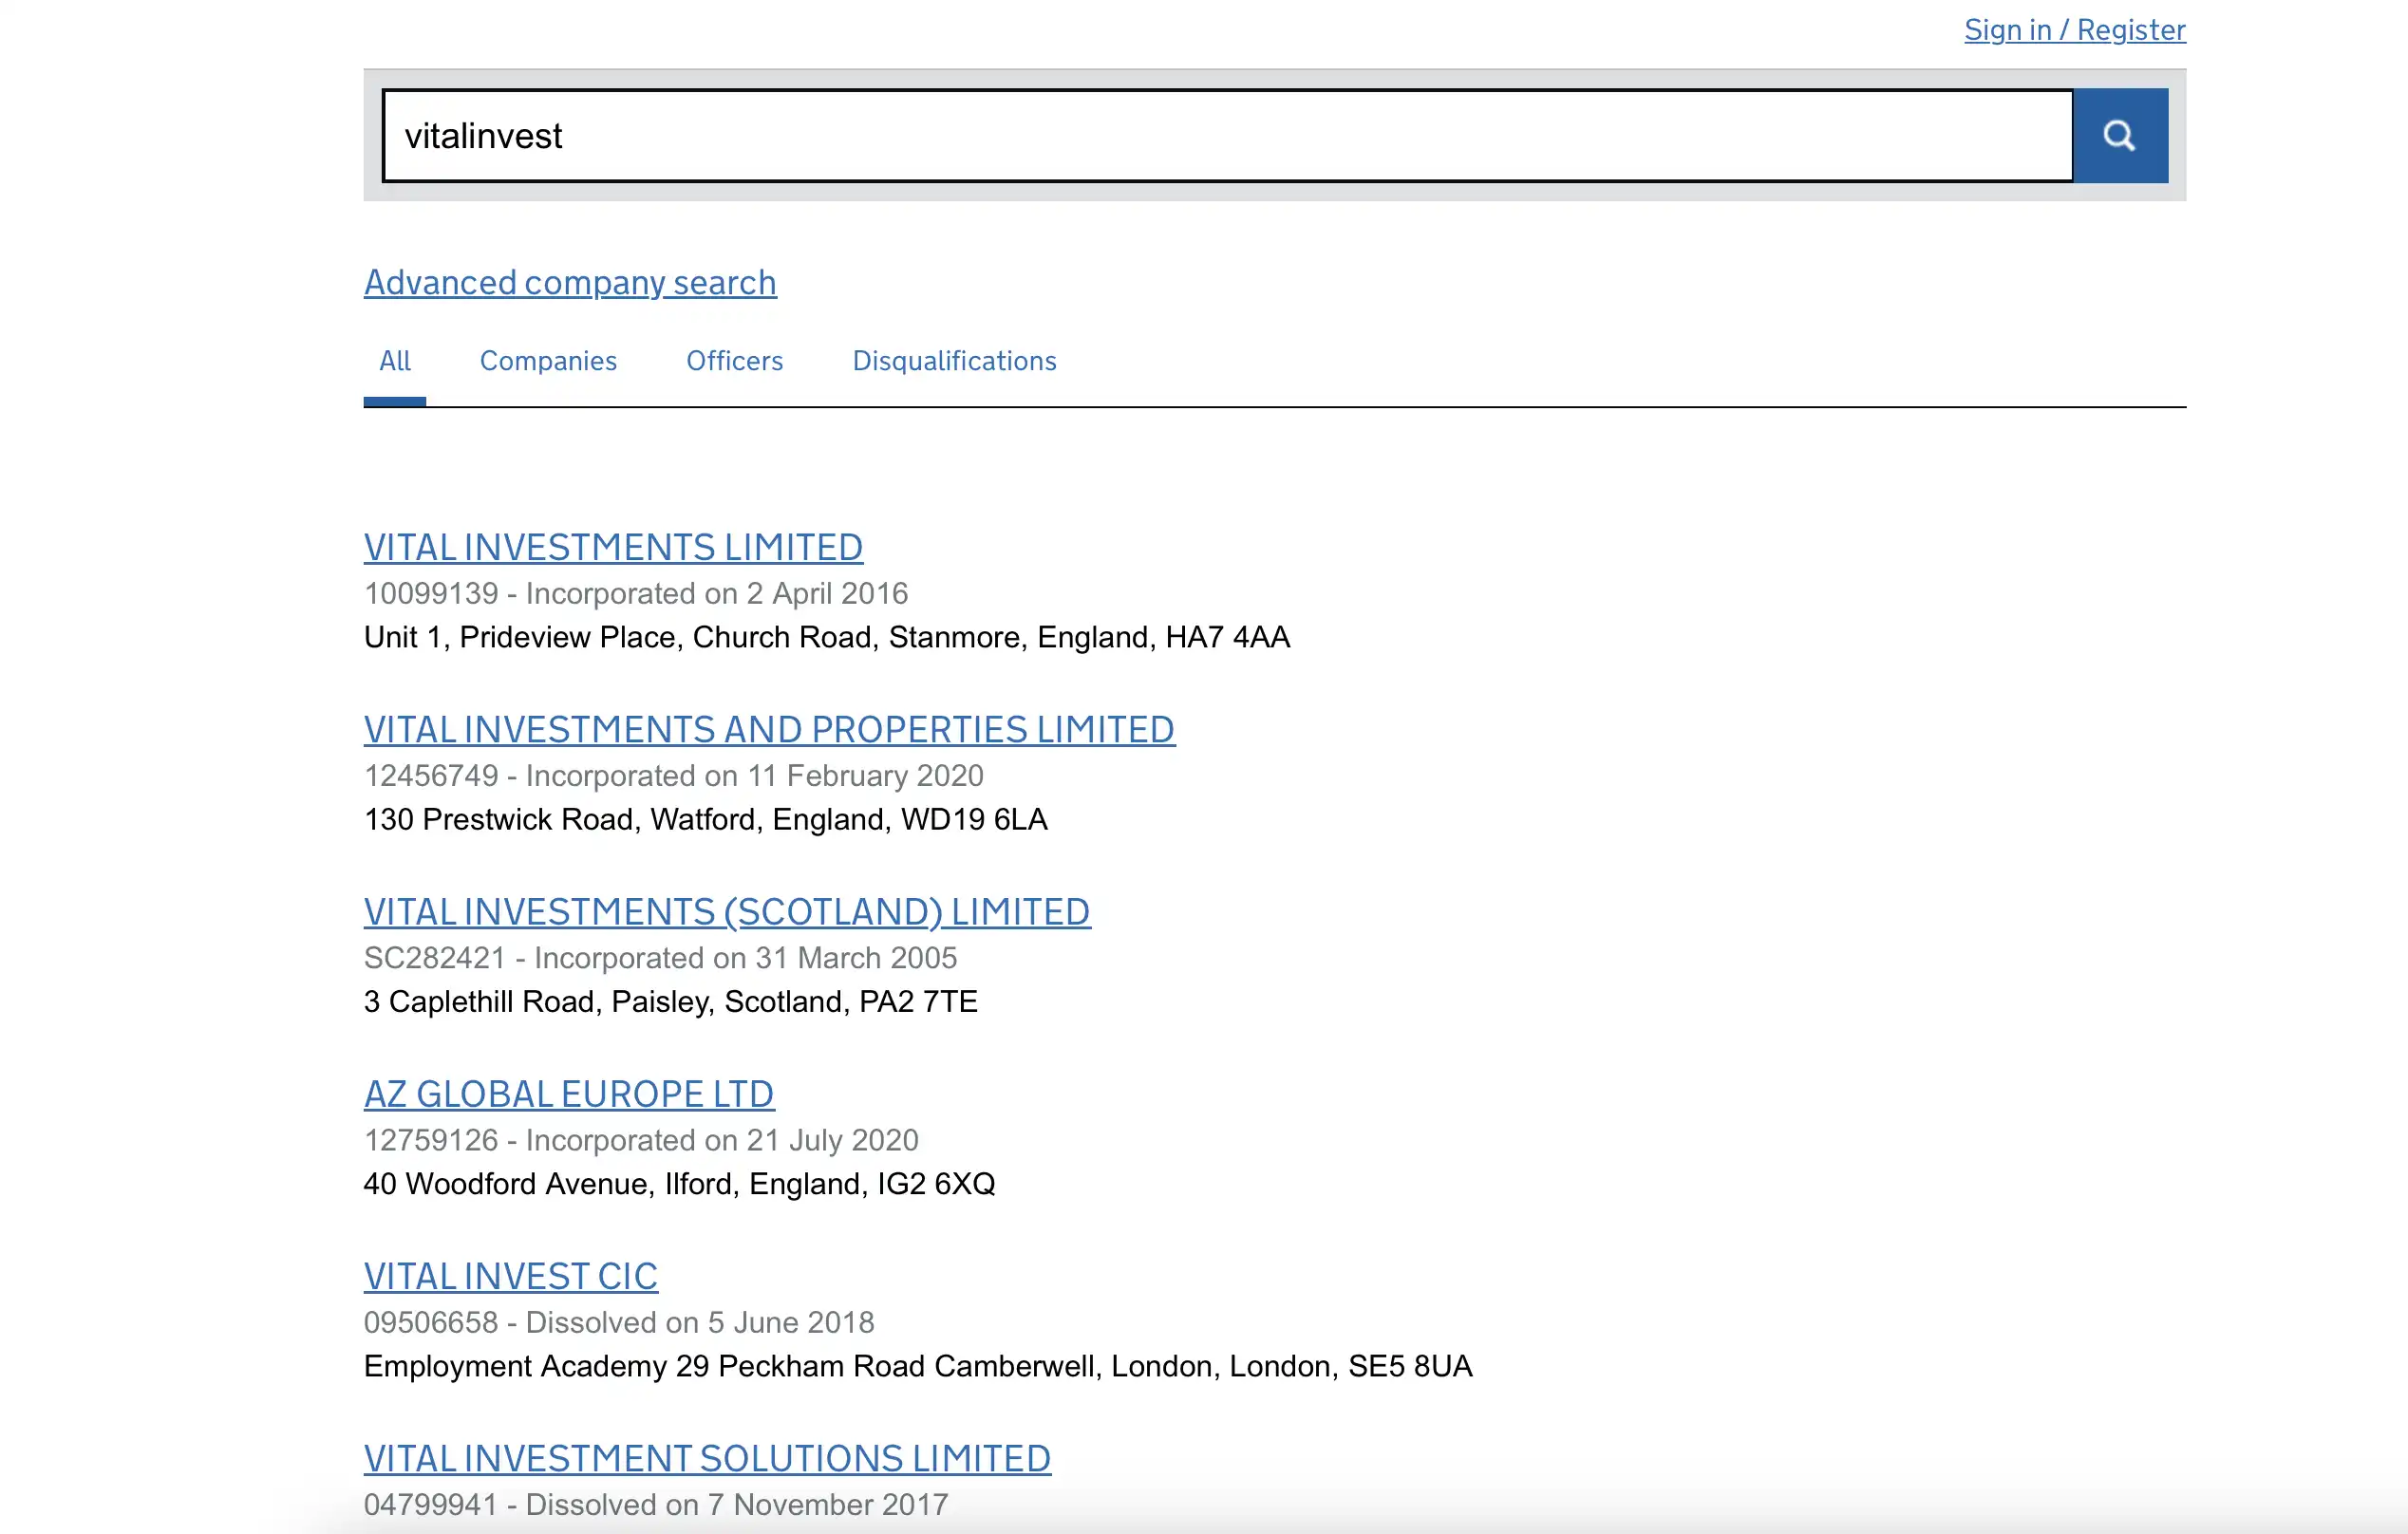This screenshot has width=2408, height=1534.
Task: Click text '09506658 - Dissolved on 5 June 2018'
Action: coord(619,1322)
